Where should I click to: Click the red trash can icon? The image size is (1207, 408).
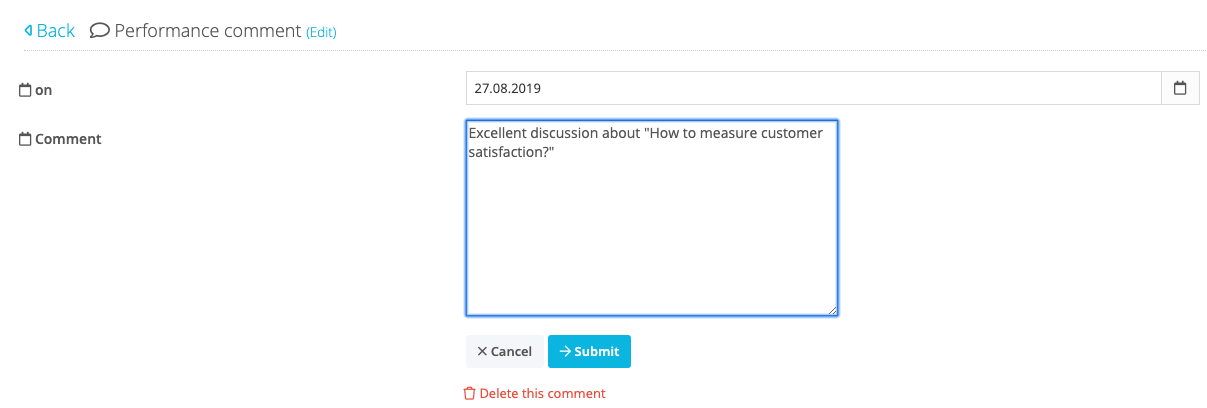[x=469, y=394]
